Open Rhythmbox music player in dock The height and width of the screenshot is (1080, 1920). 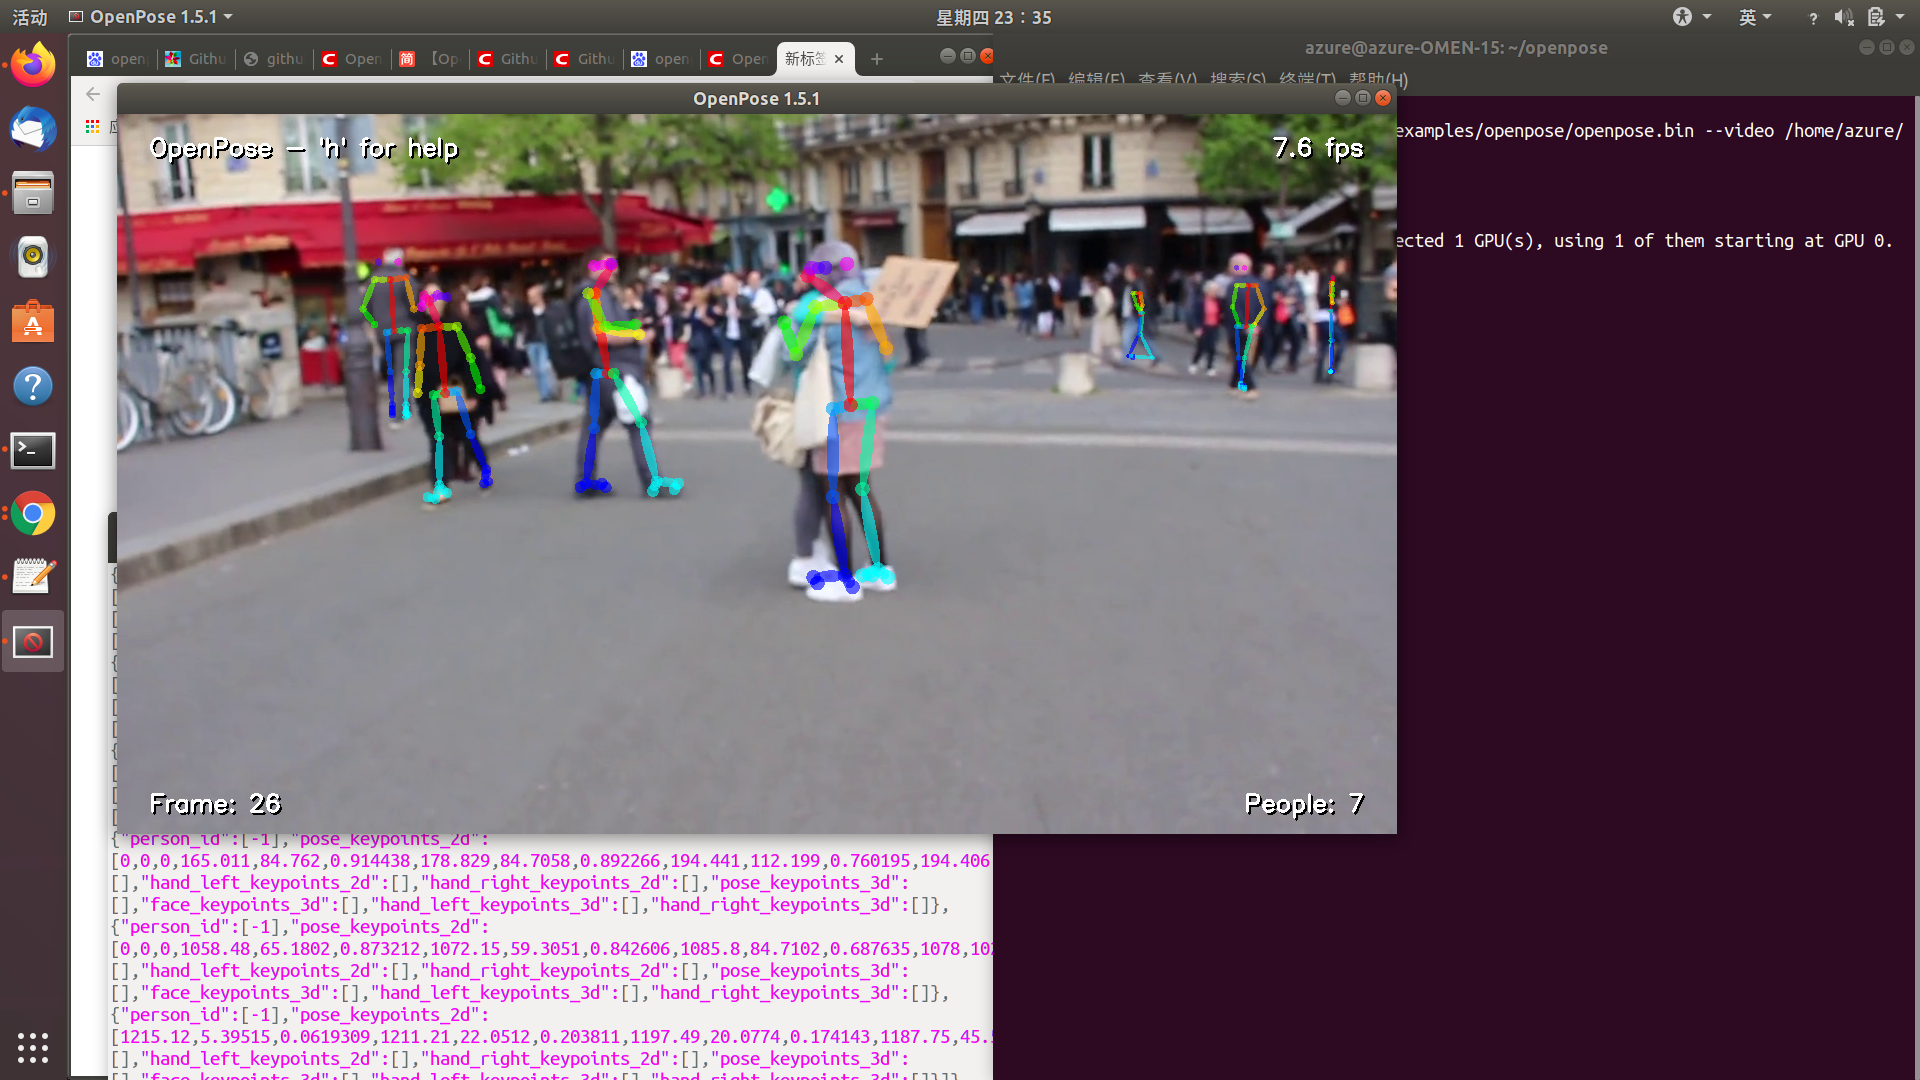pos(33,258)
